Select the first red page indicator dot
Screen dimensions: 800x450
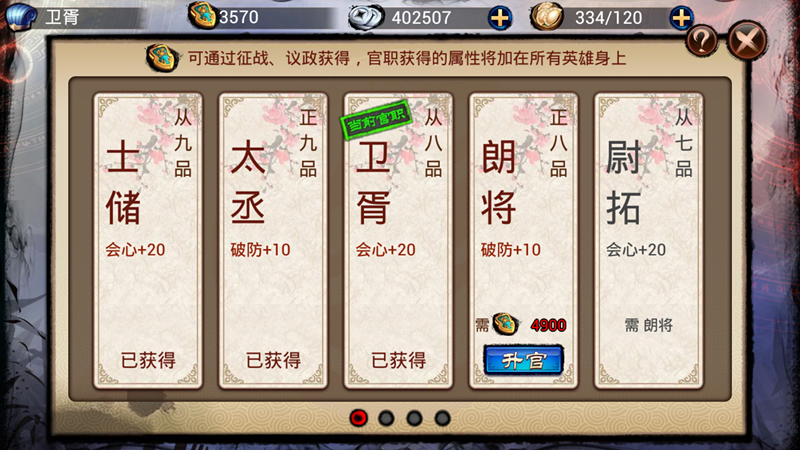pyautogui.click(x=358, y=418)
